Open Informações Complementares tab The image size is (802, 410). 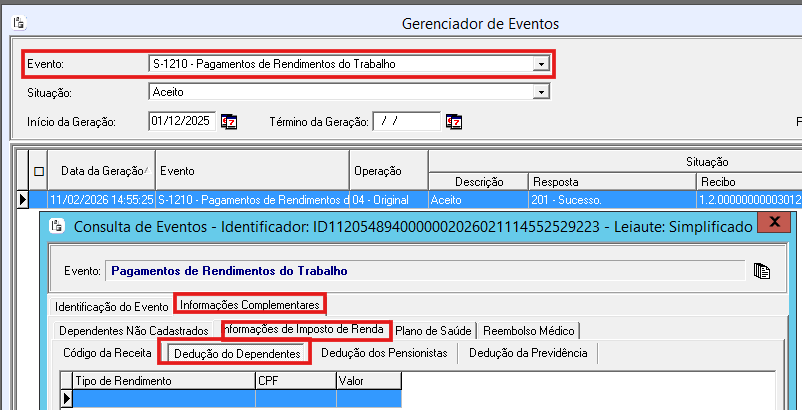tap(250, 304)
